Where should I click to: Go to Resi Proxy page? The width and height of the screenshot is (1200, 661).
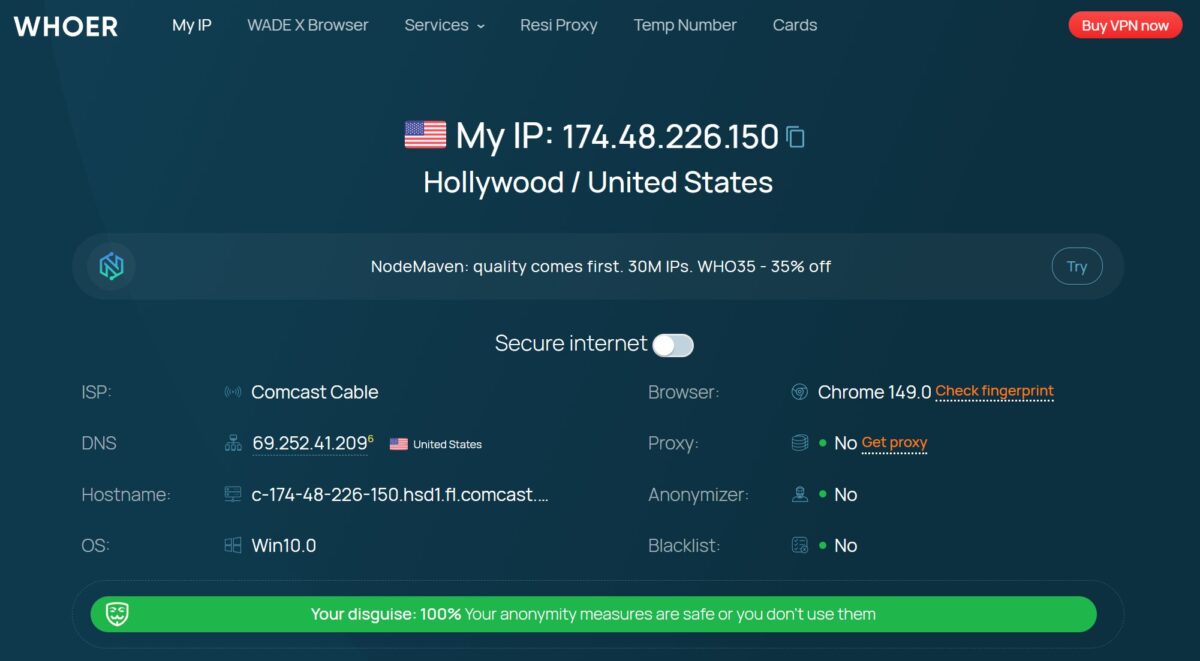point(559,25)
